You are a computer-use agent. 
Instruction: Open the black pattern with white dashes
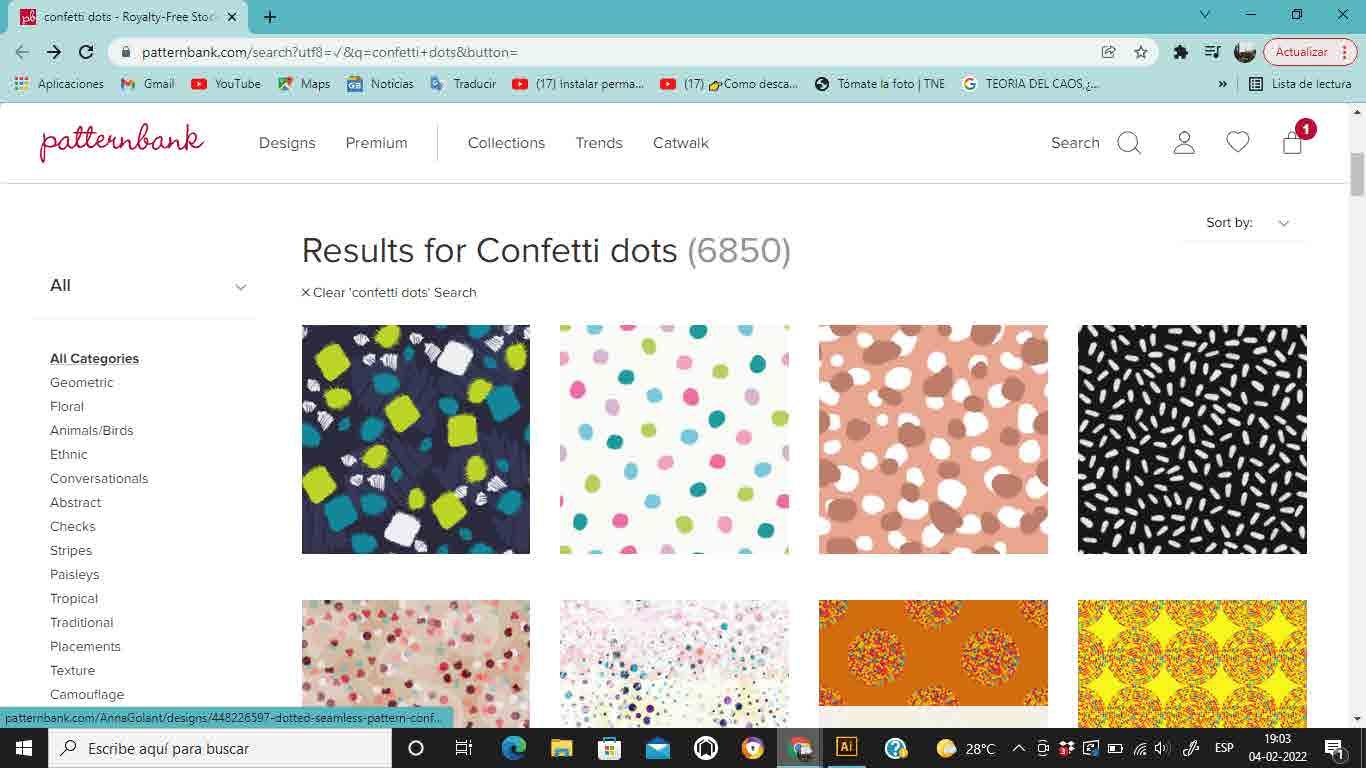[x=1192, y=439]
